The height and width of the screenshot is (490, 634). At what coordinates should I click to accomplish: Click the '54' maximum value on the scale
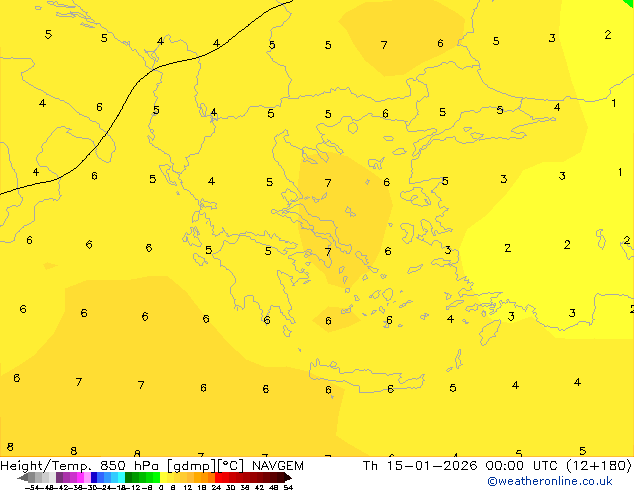point(288,487)
